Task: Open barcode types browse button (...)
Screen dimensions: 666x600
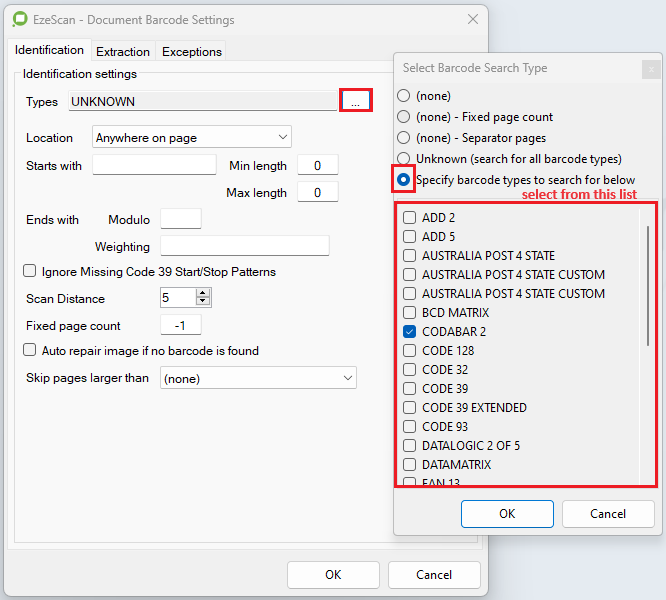Action: pyautogui.click(x=355, y=101)
